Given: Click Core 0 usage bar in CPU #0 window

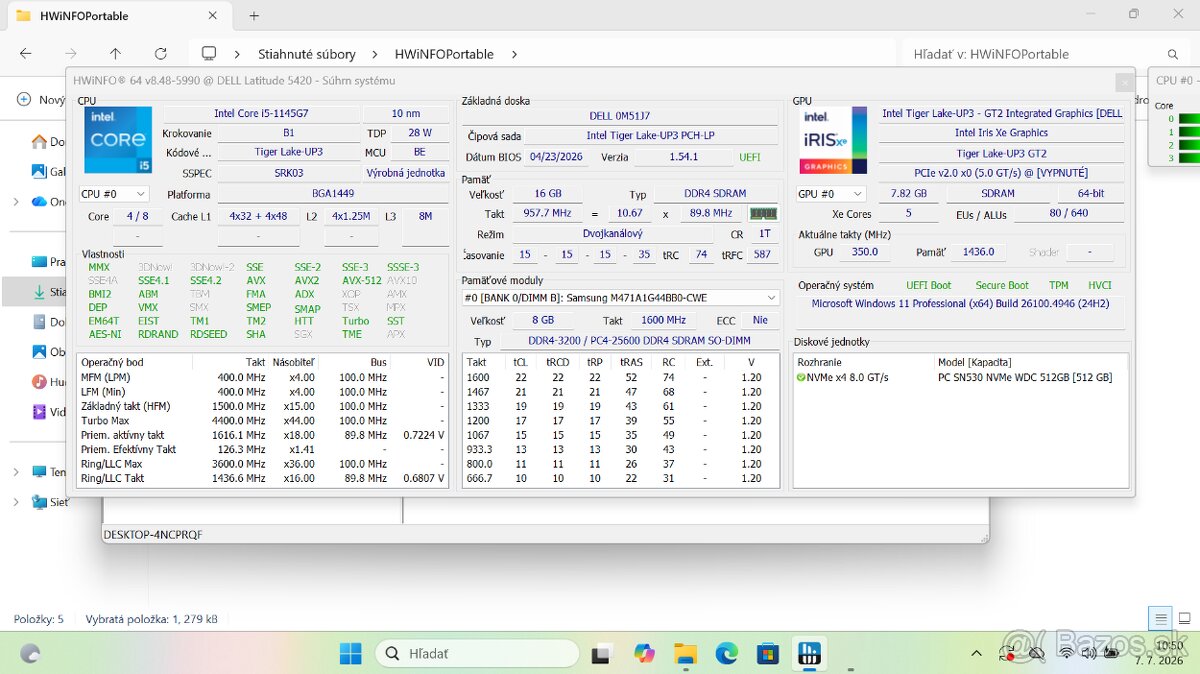Looking at the screenshot, I should click(1188, 119).
